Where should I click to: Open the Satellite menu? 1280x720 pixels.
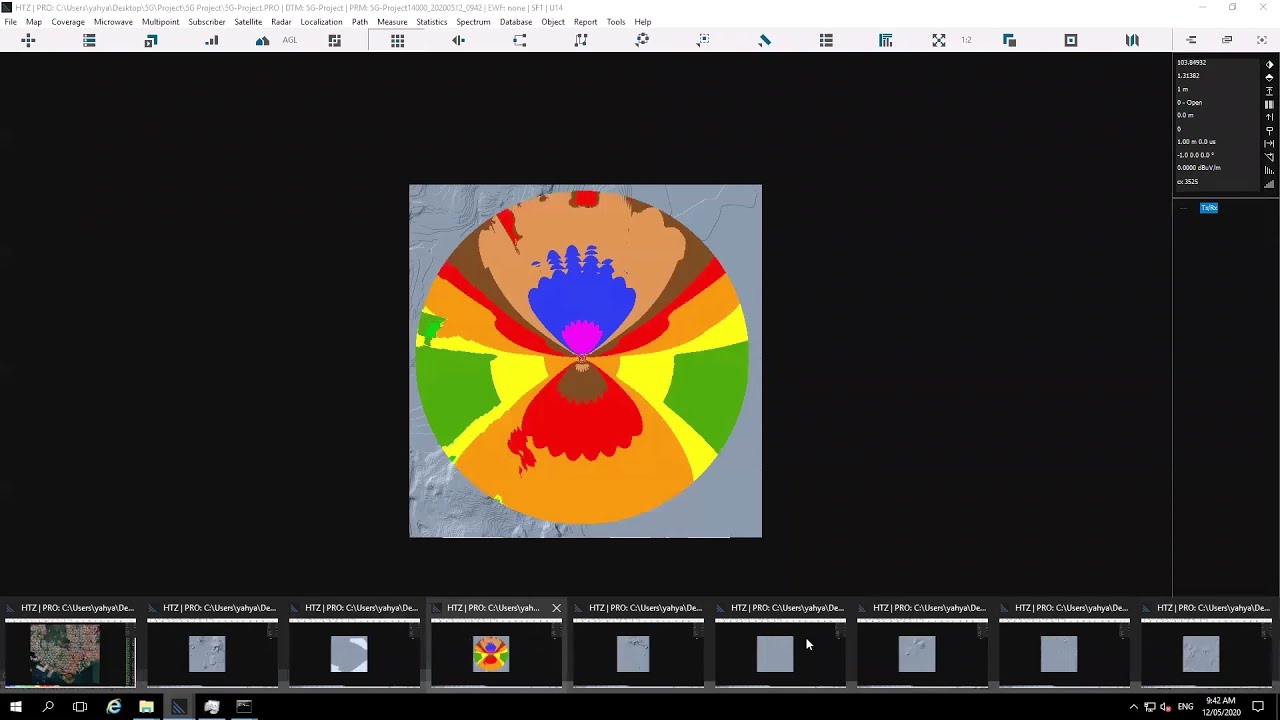coord(248,22)
